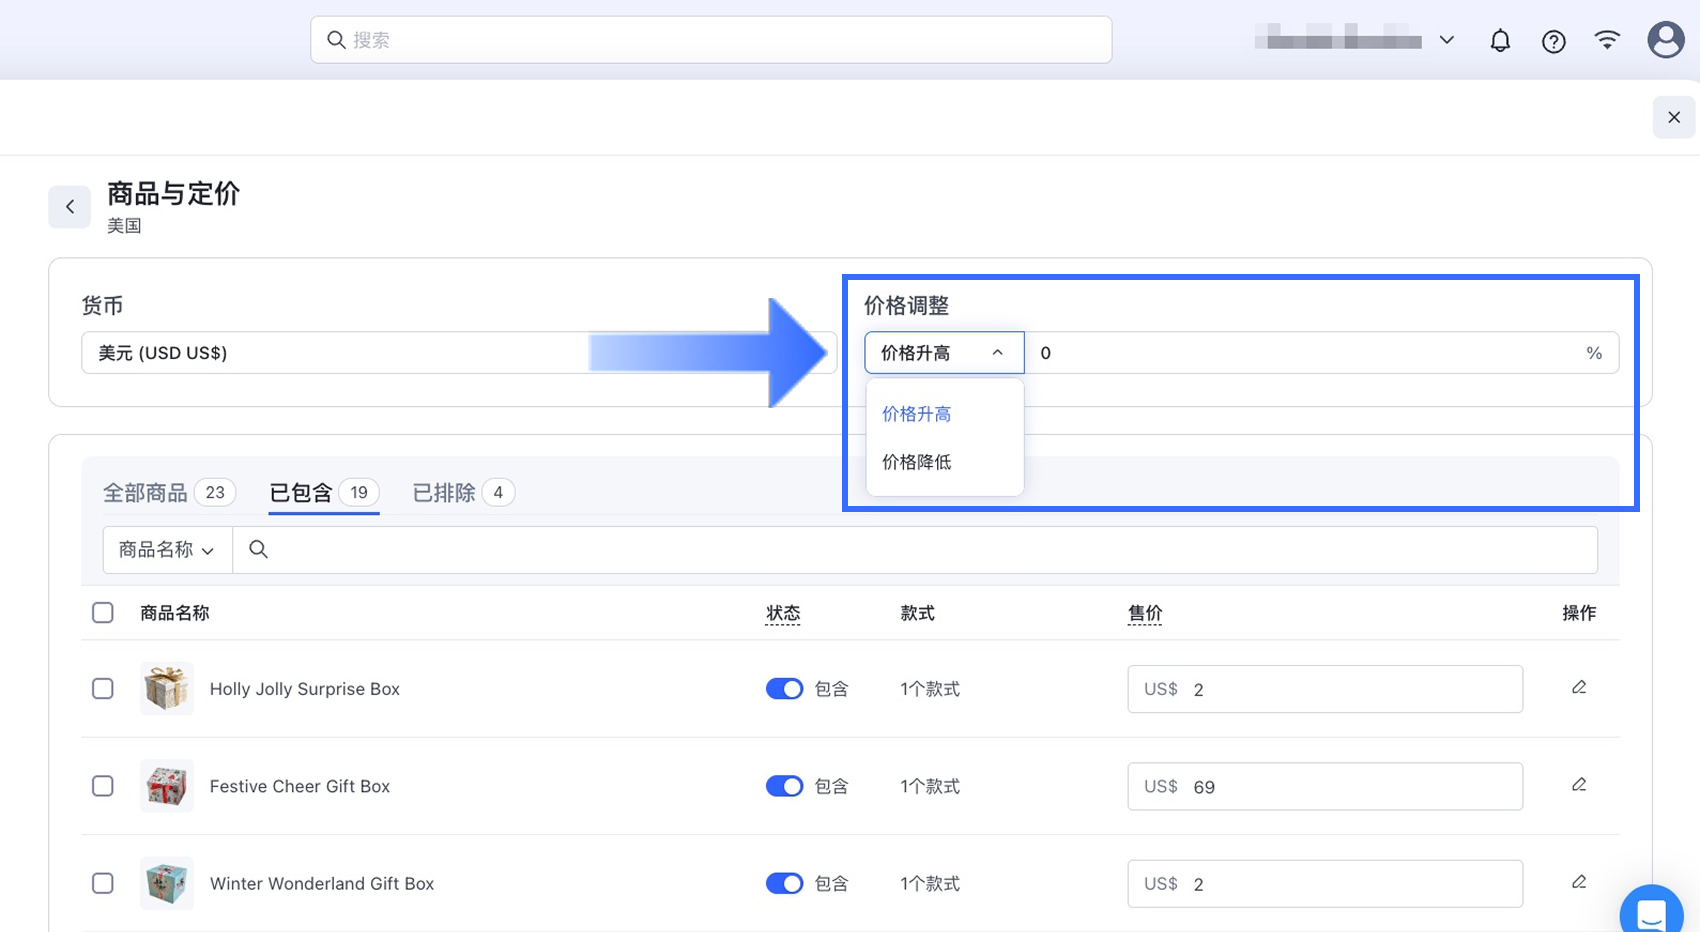Click the 款式 column header

click(x=917, y=613)
